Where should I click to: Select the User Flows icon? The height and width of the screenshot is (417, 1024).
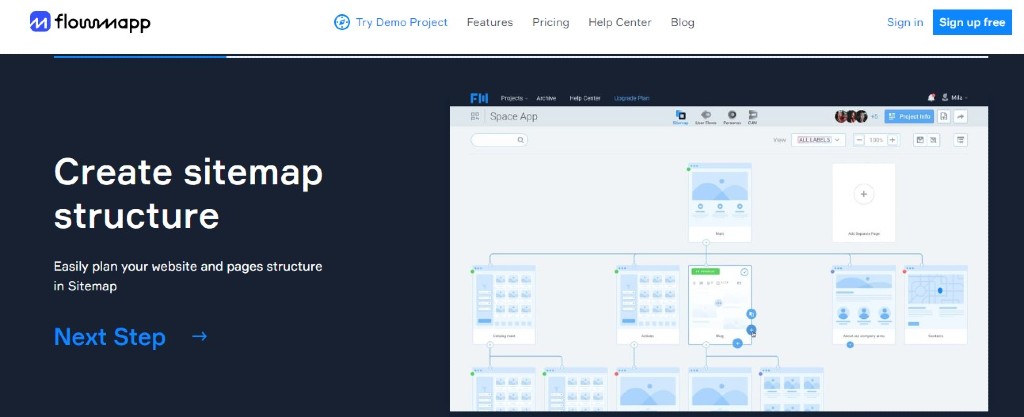pyautogui.click(x=706, y=116)
